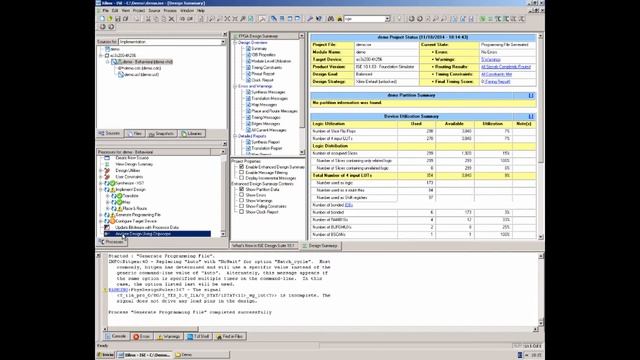Click the green run icon in right toolbar
Viewport: 640px width, 360px height.
coord(483,19)
